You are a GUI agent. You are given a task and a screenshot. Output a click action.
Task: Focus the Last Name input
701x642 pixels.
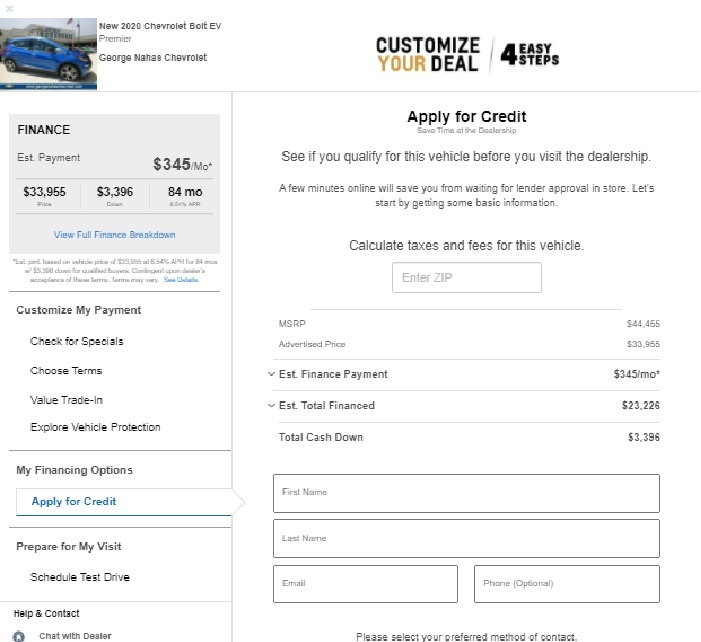click(466, 539)
